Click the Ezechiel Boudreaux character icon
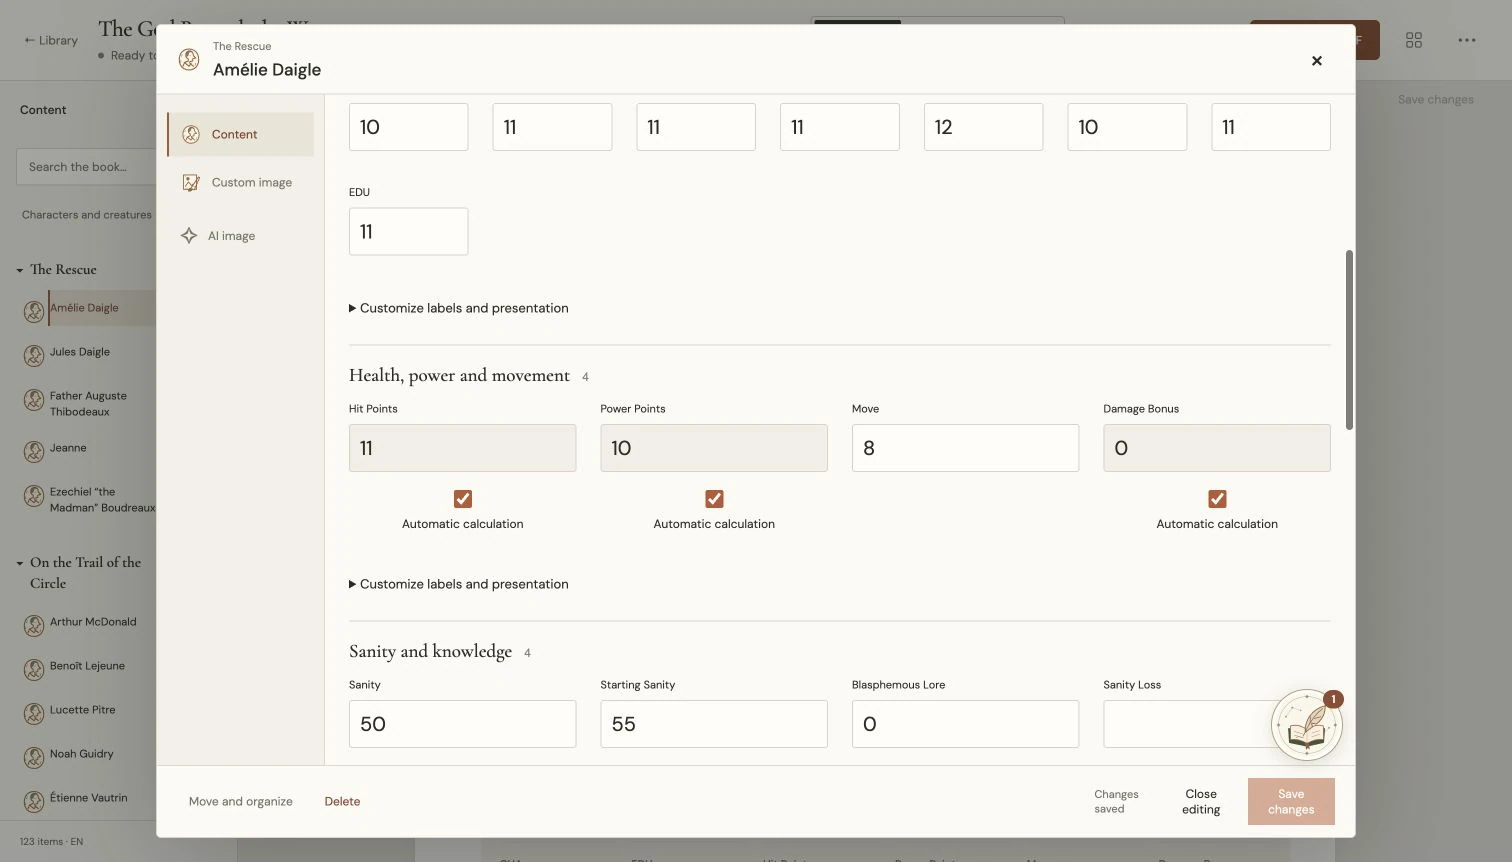 click(x=34, y=495)
